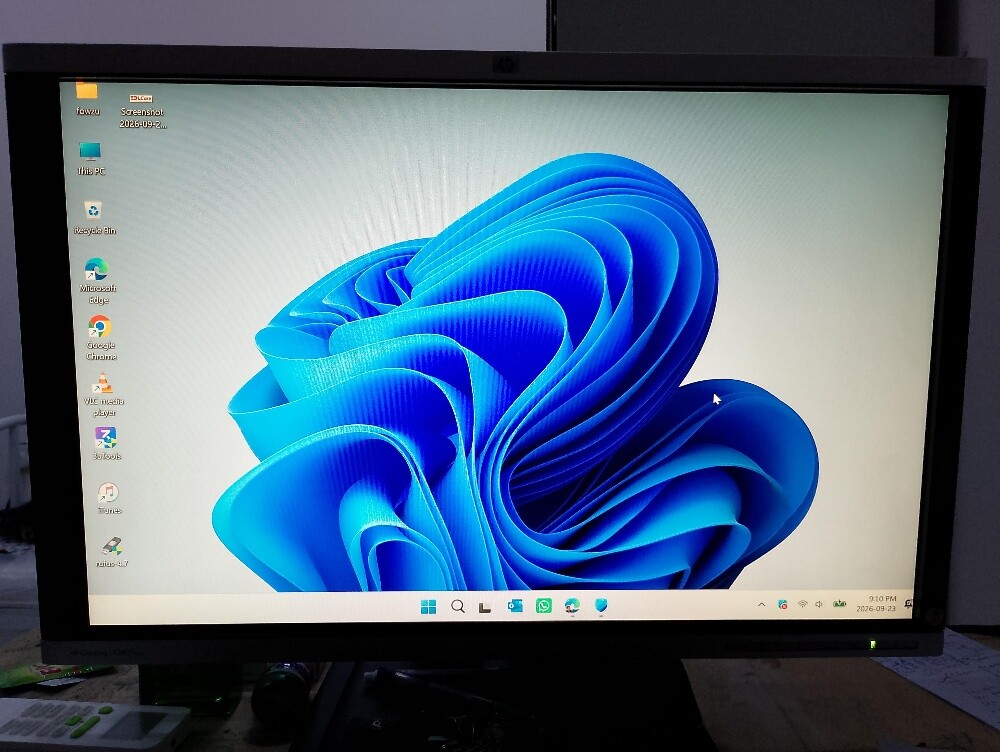Check the battery status icon in tray

[839, 603]
